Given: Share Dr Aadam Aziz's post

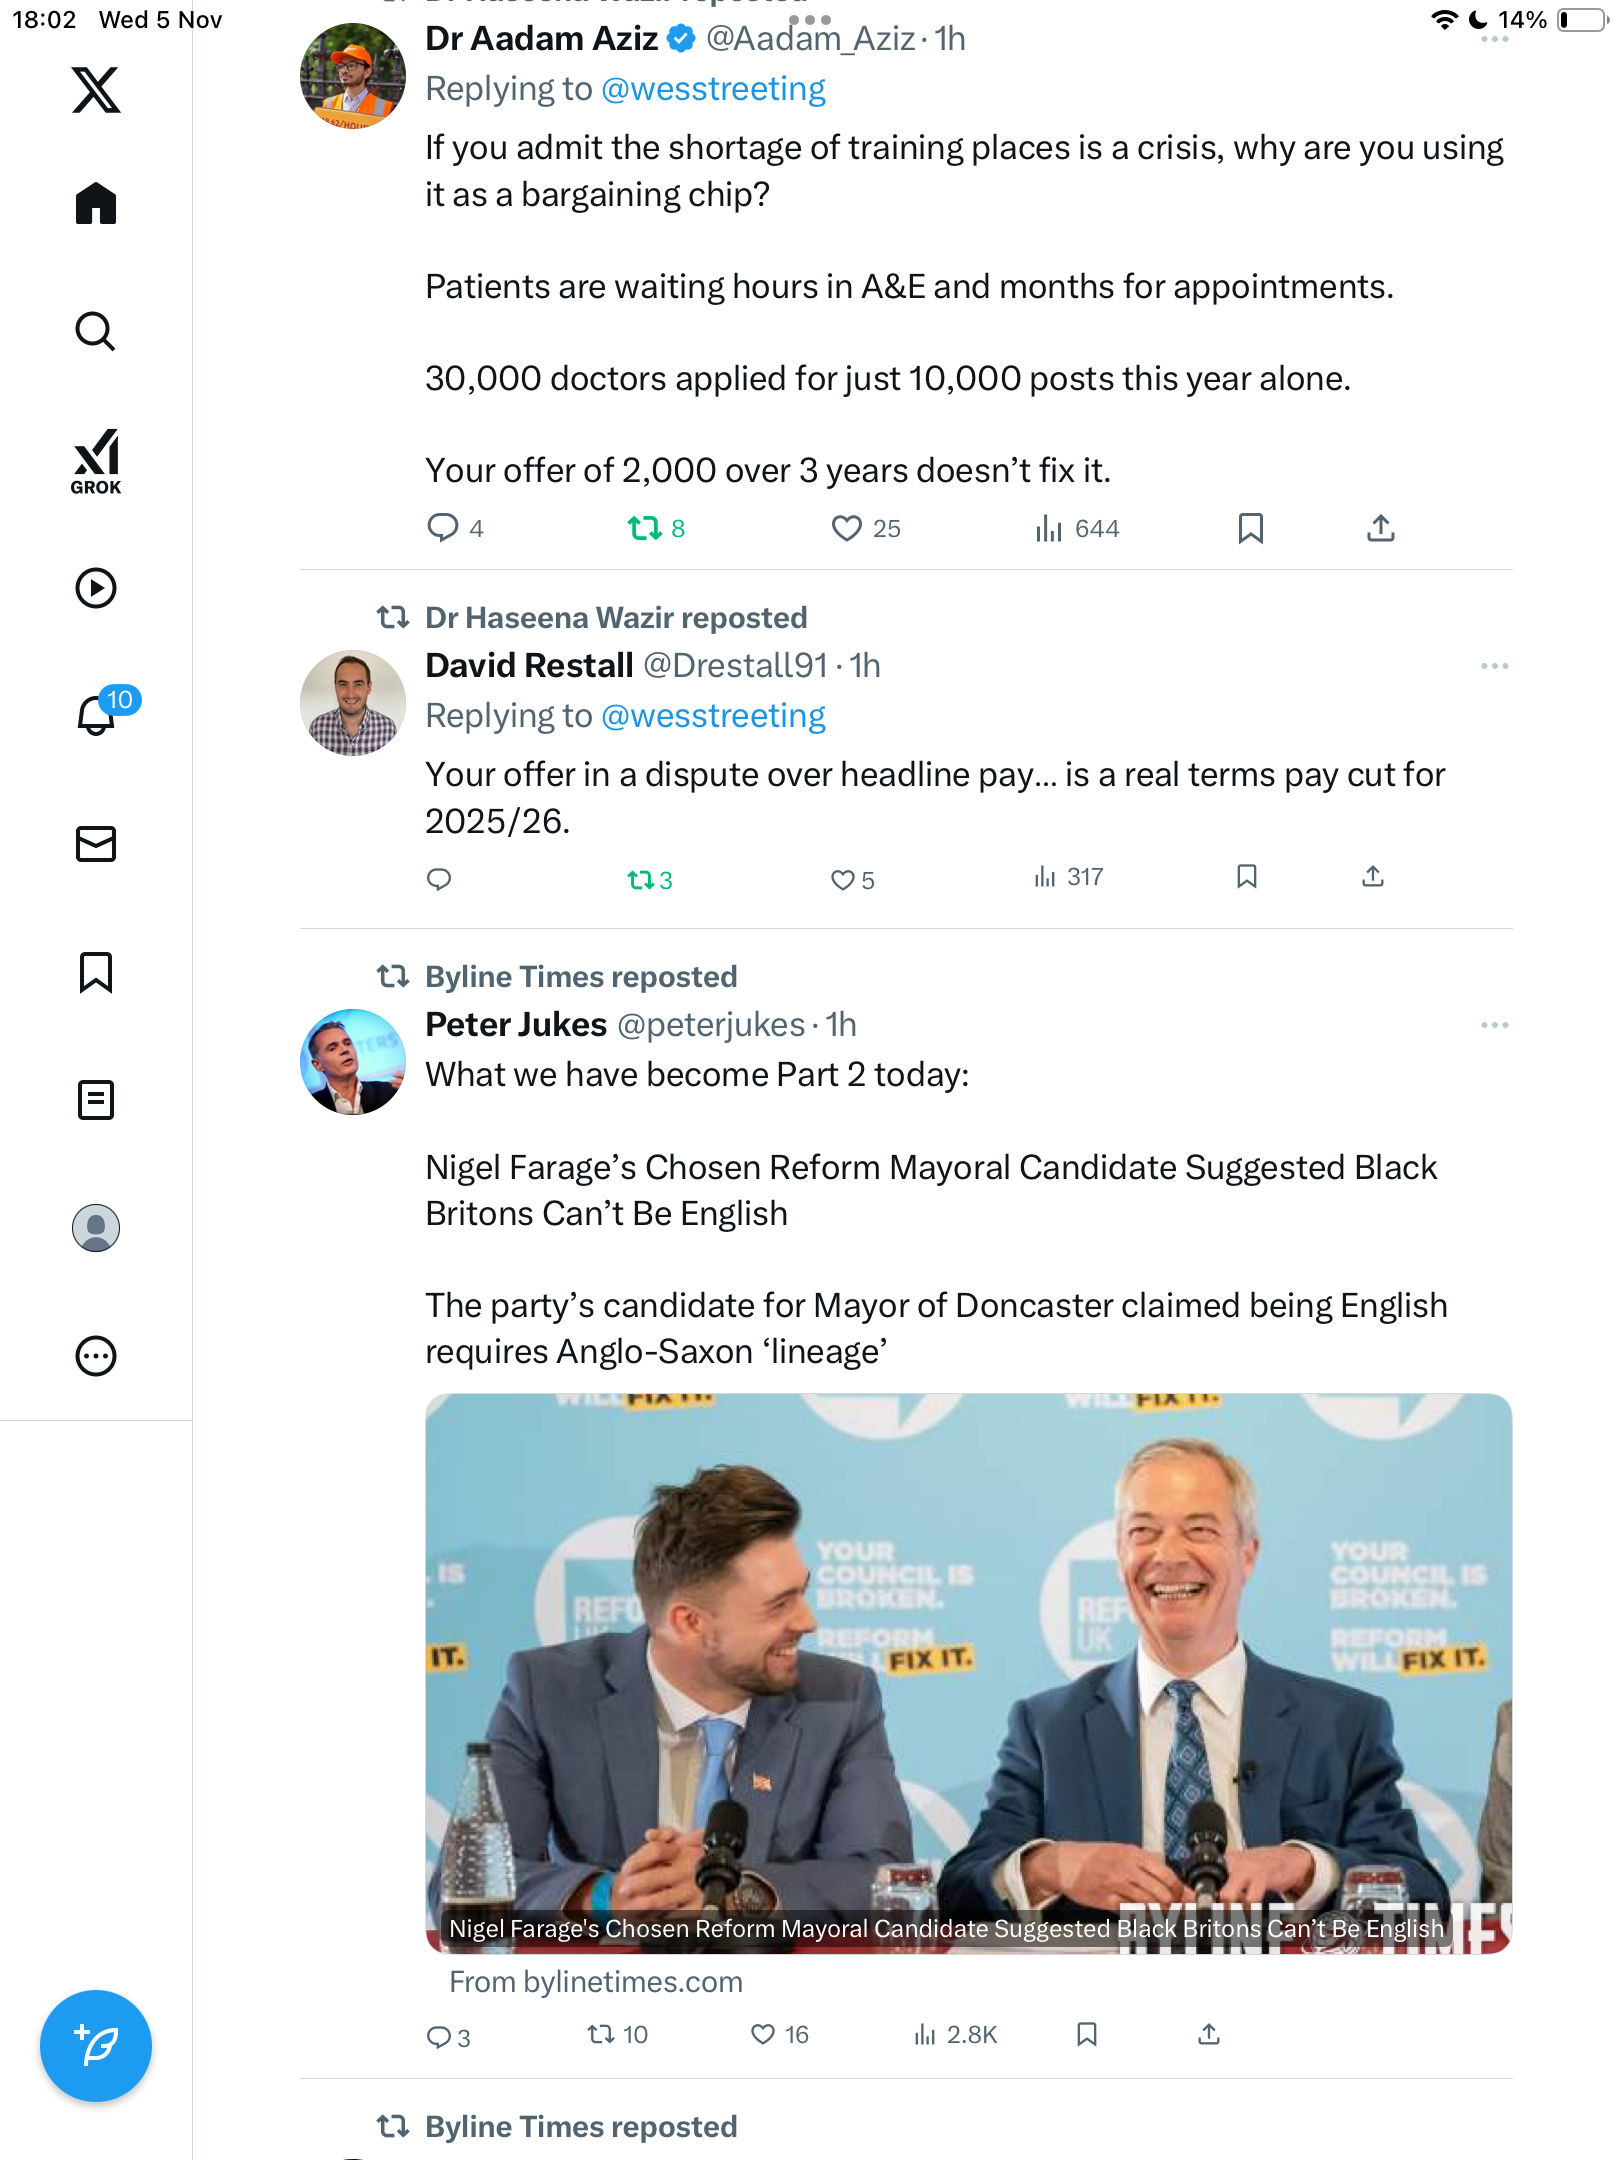Looking at the screenshot, I should pos(1380,528).
